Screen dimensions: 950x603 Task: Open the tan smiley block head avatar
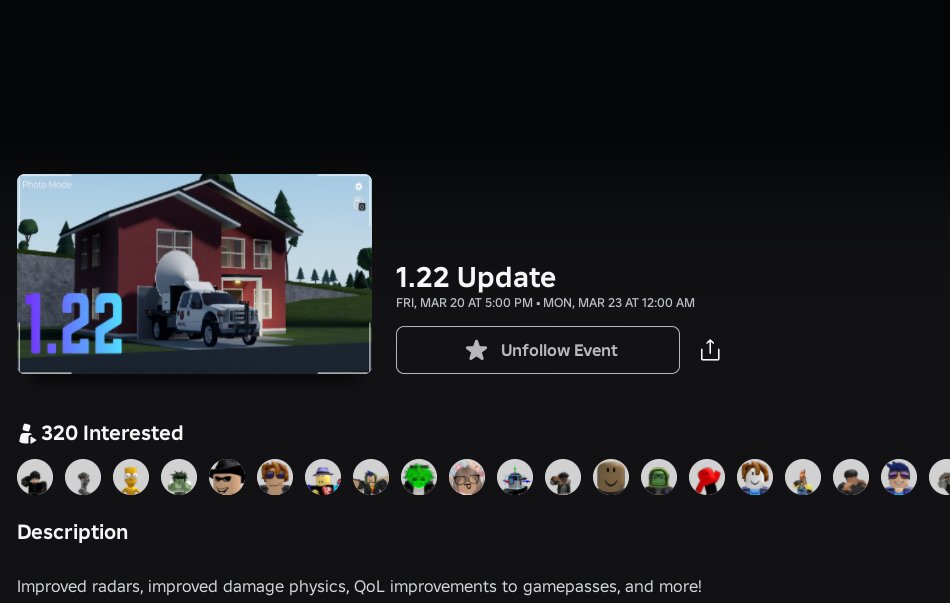click(611, 477)
